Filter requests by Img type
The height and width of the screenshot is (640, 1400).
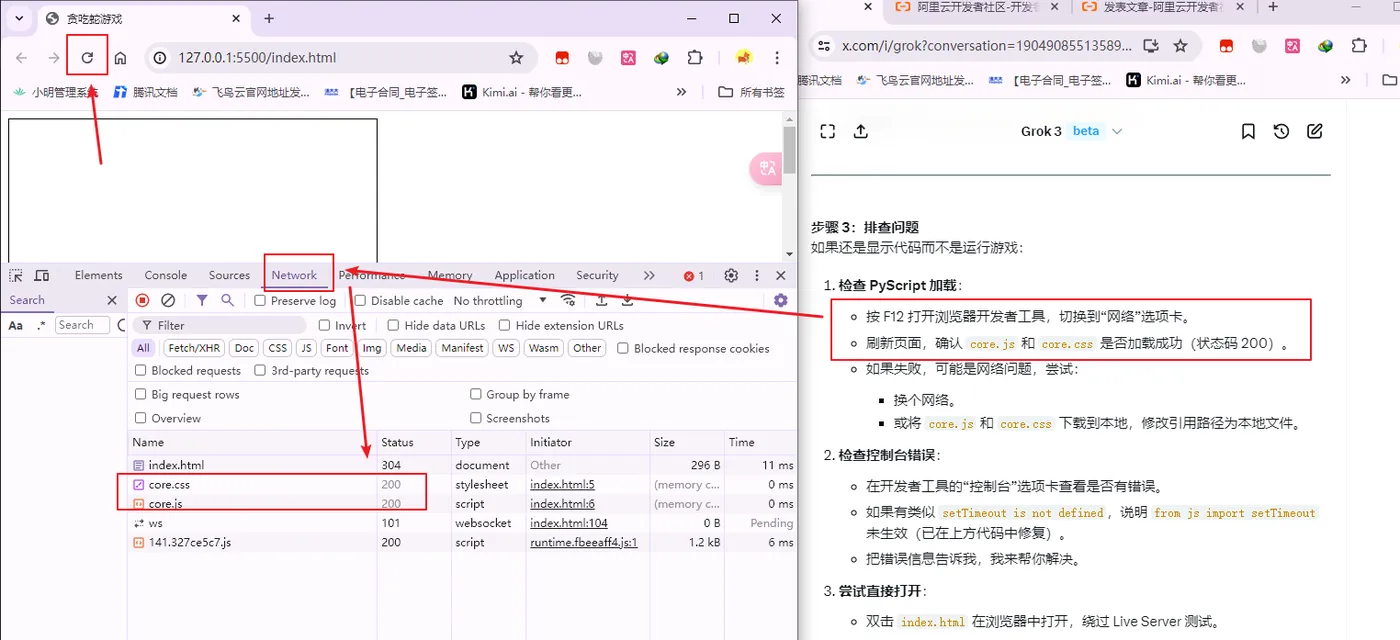point(372,348)
